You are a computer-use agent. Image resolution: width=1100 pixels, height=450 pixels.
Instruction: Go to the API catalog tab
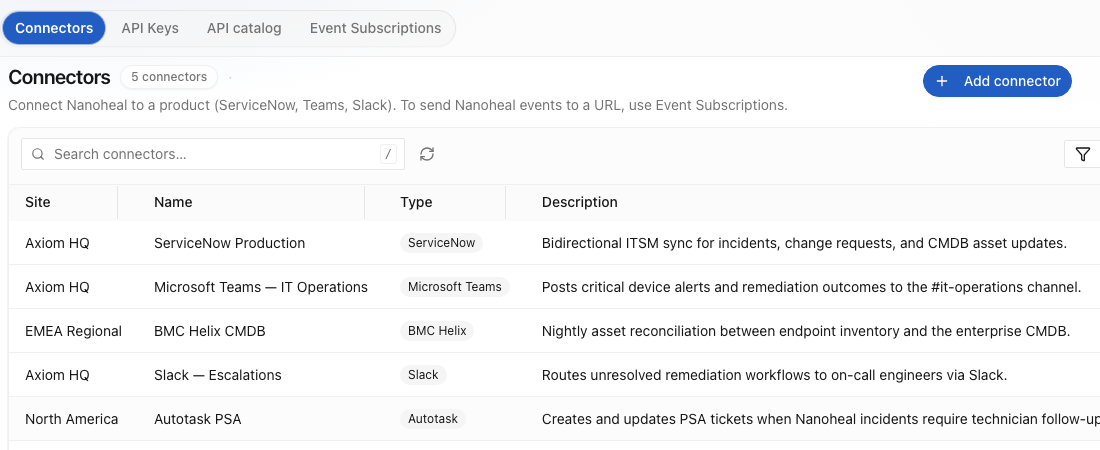tap(244, 28)
